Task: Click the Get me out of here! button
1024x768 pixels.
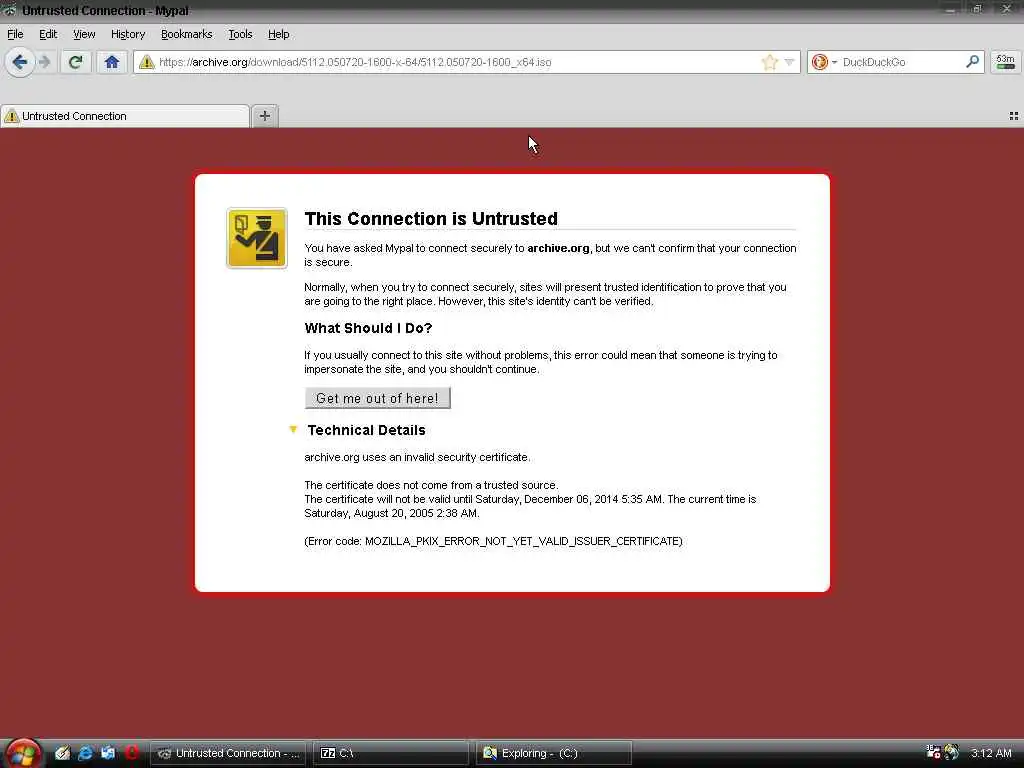Action: click(x=377, y=398)
